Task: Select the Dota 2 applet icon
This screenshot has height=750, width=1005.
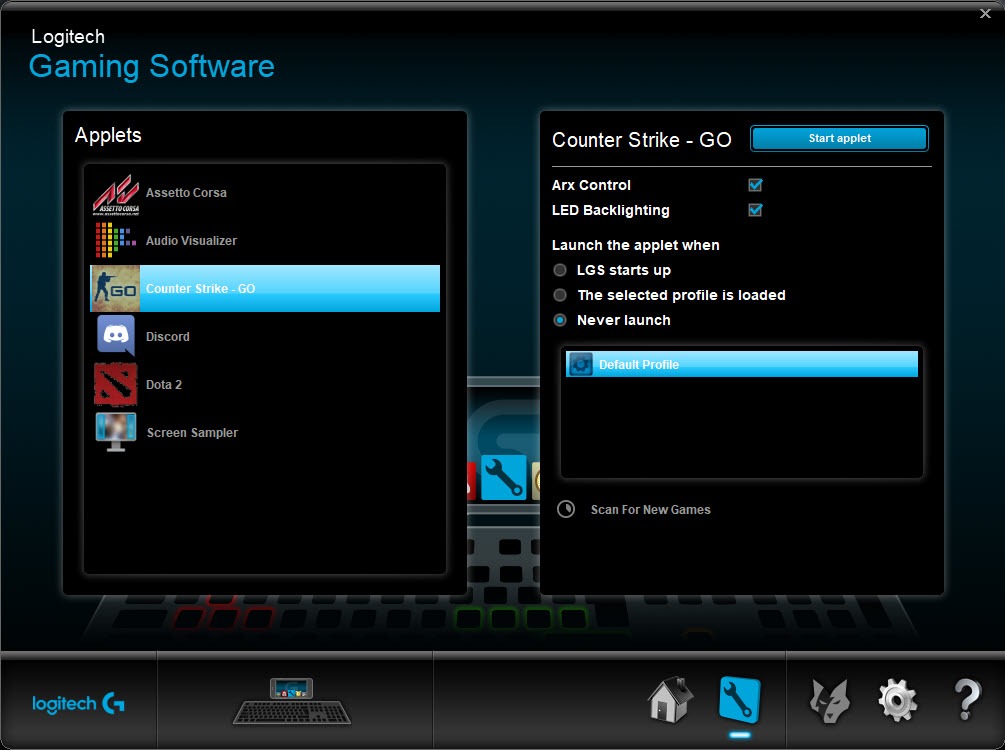Action: [115, 384]
